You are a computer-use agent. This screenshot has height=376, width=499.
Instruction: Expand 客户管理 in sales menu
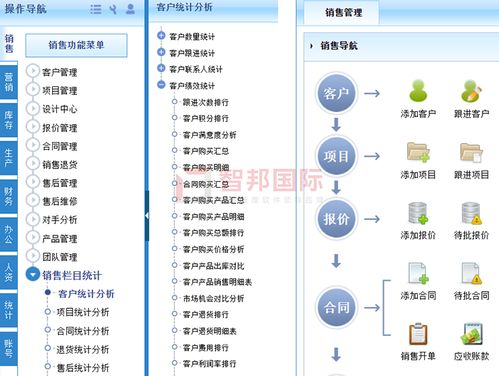[33, 71]
